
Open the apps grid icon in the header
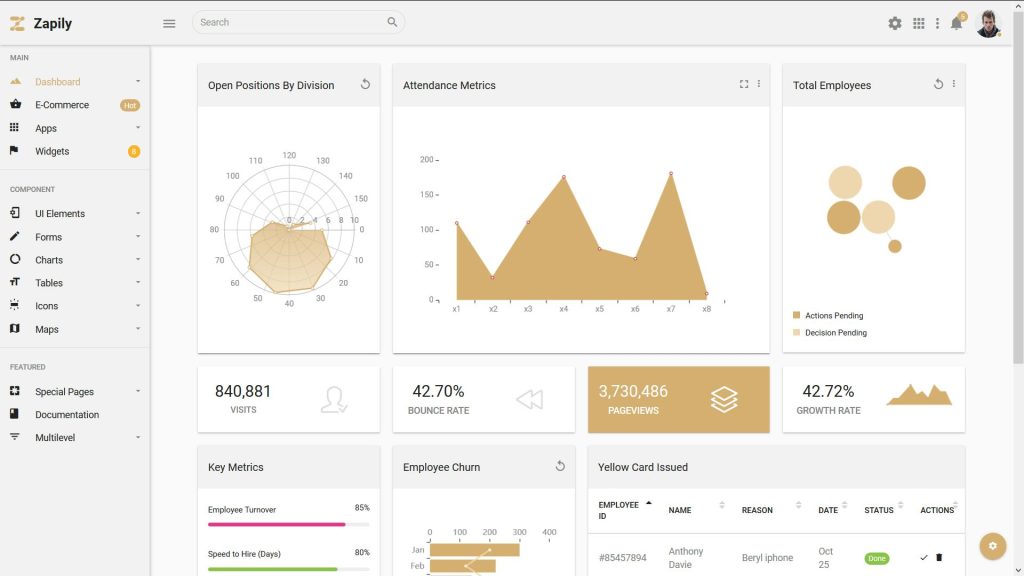[919, 22]
